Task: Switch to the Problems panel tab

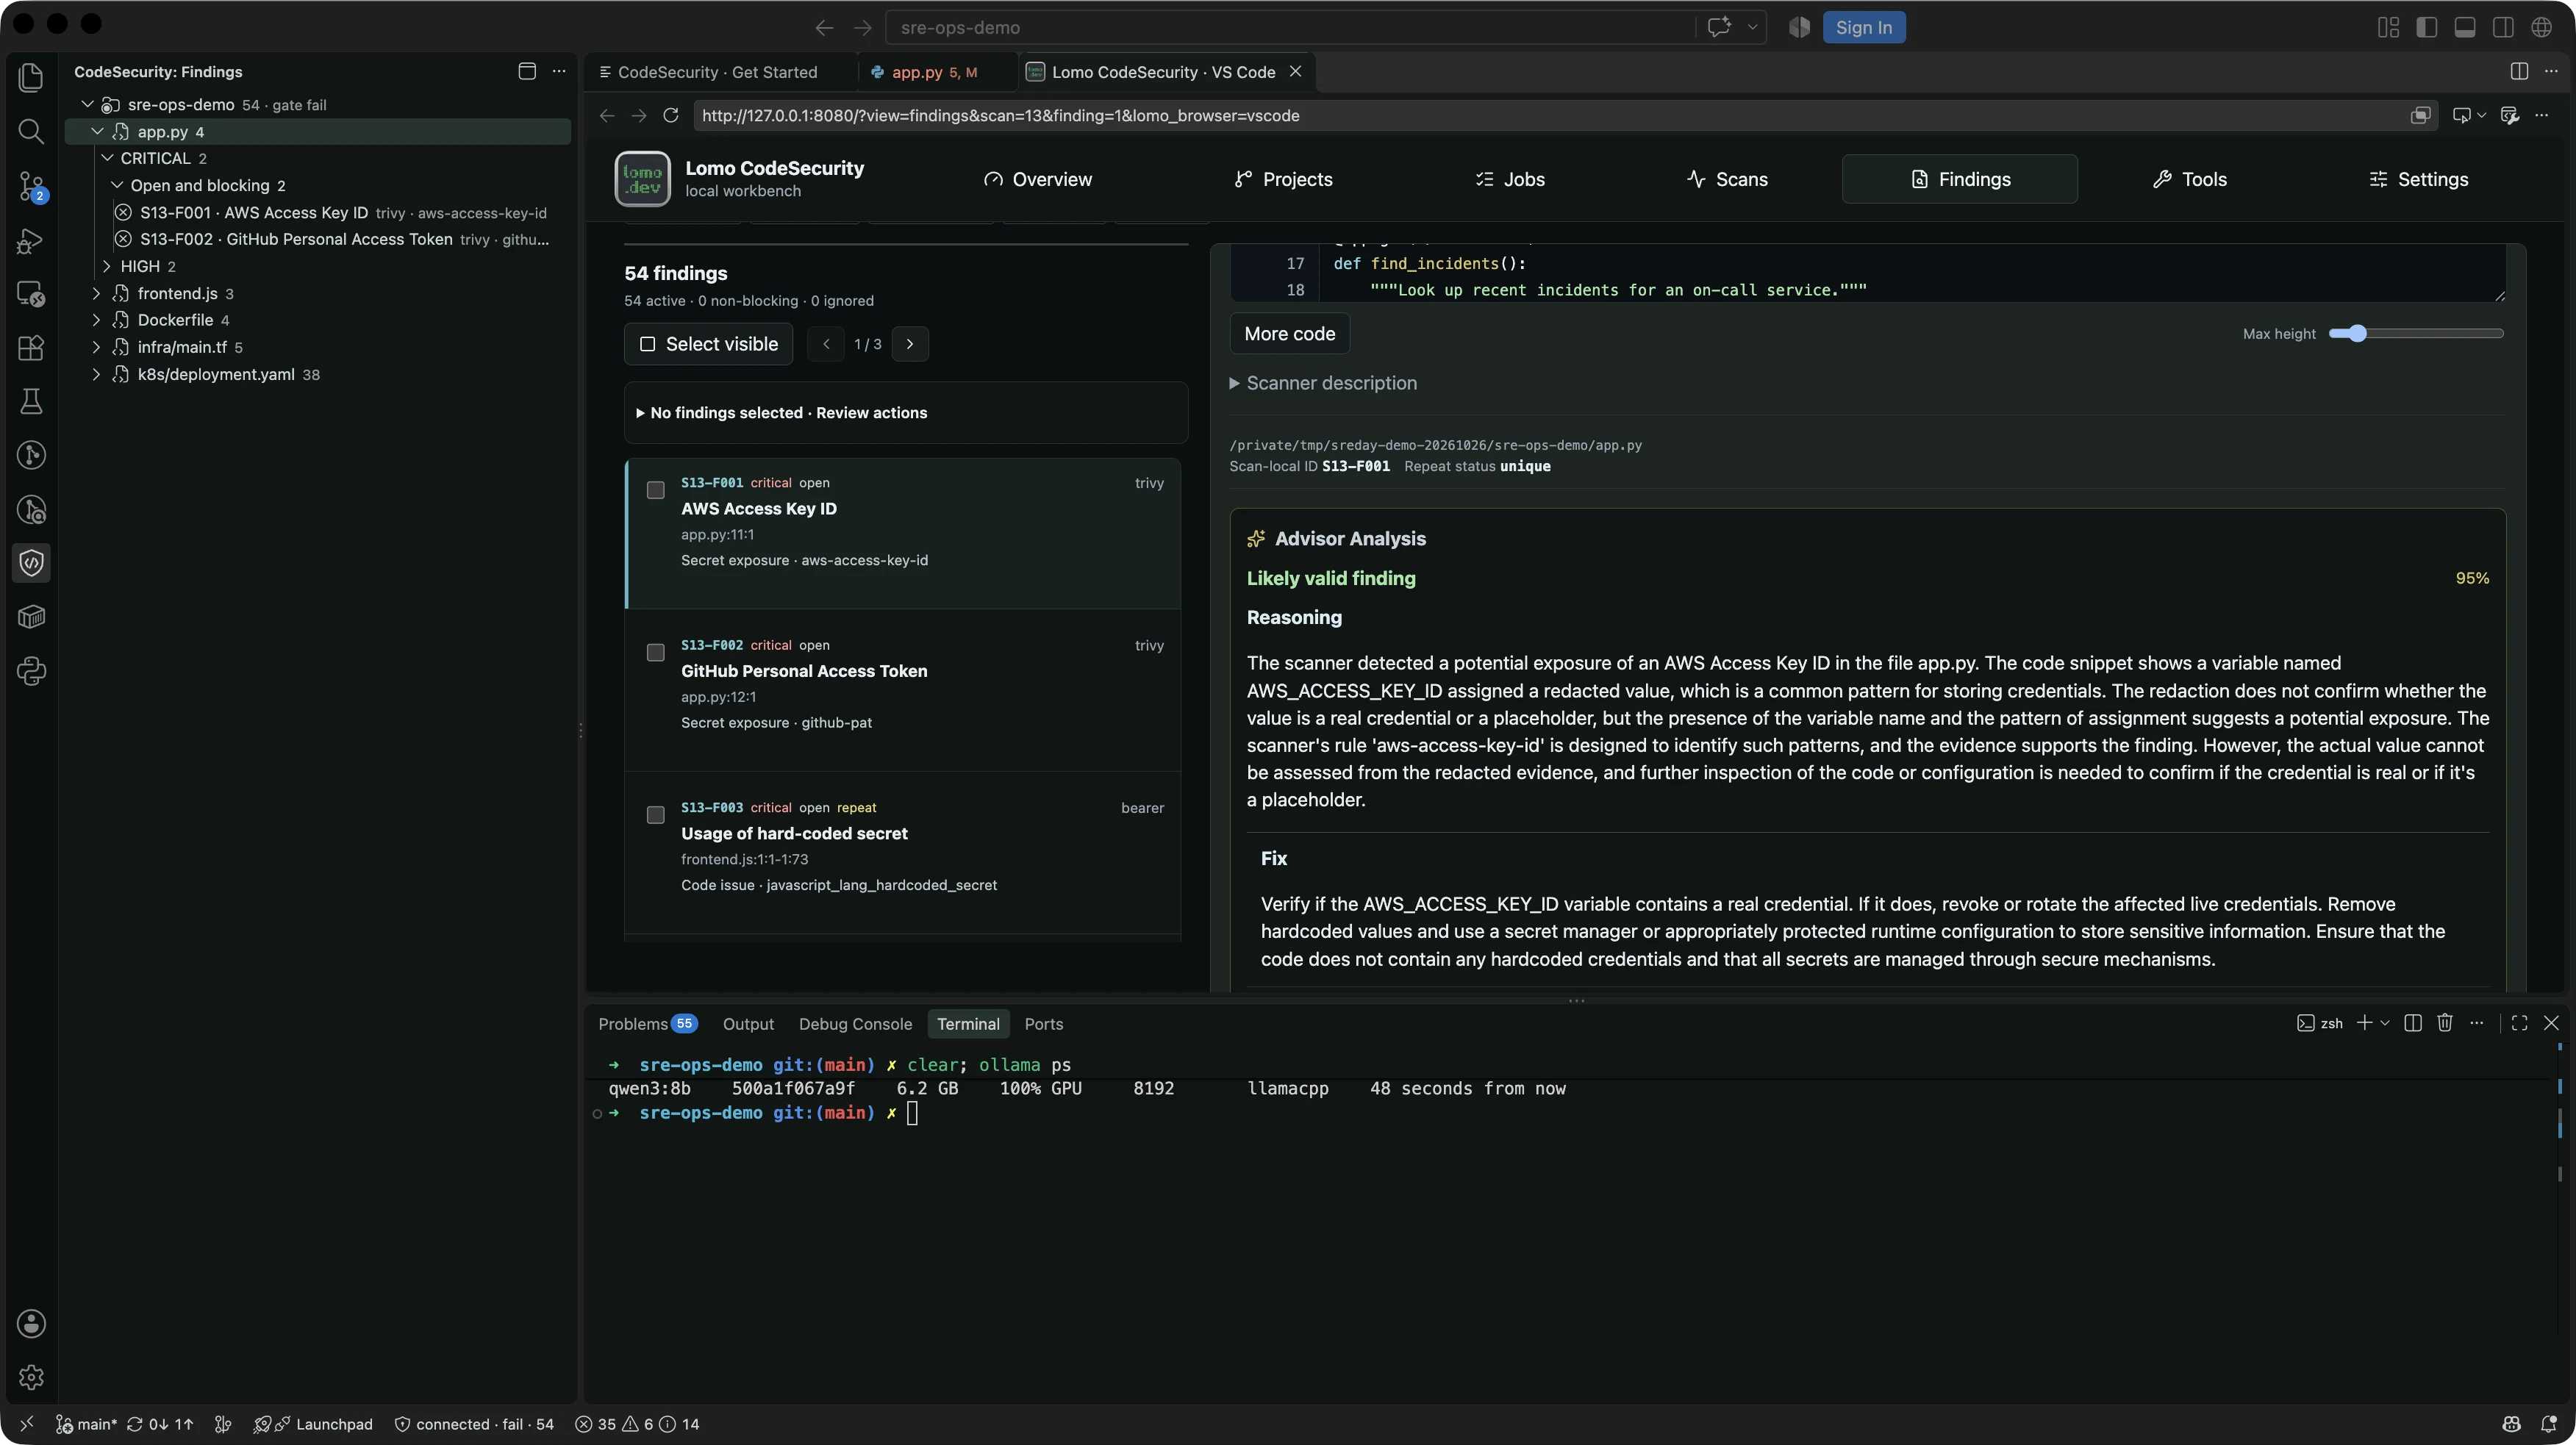Action: tap(647, 1024)
